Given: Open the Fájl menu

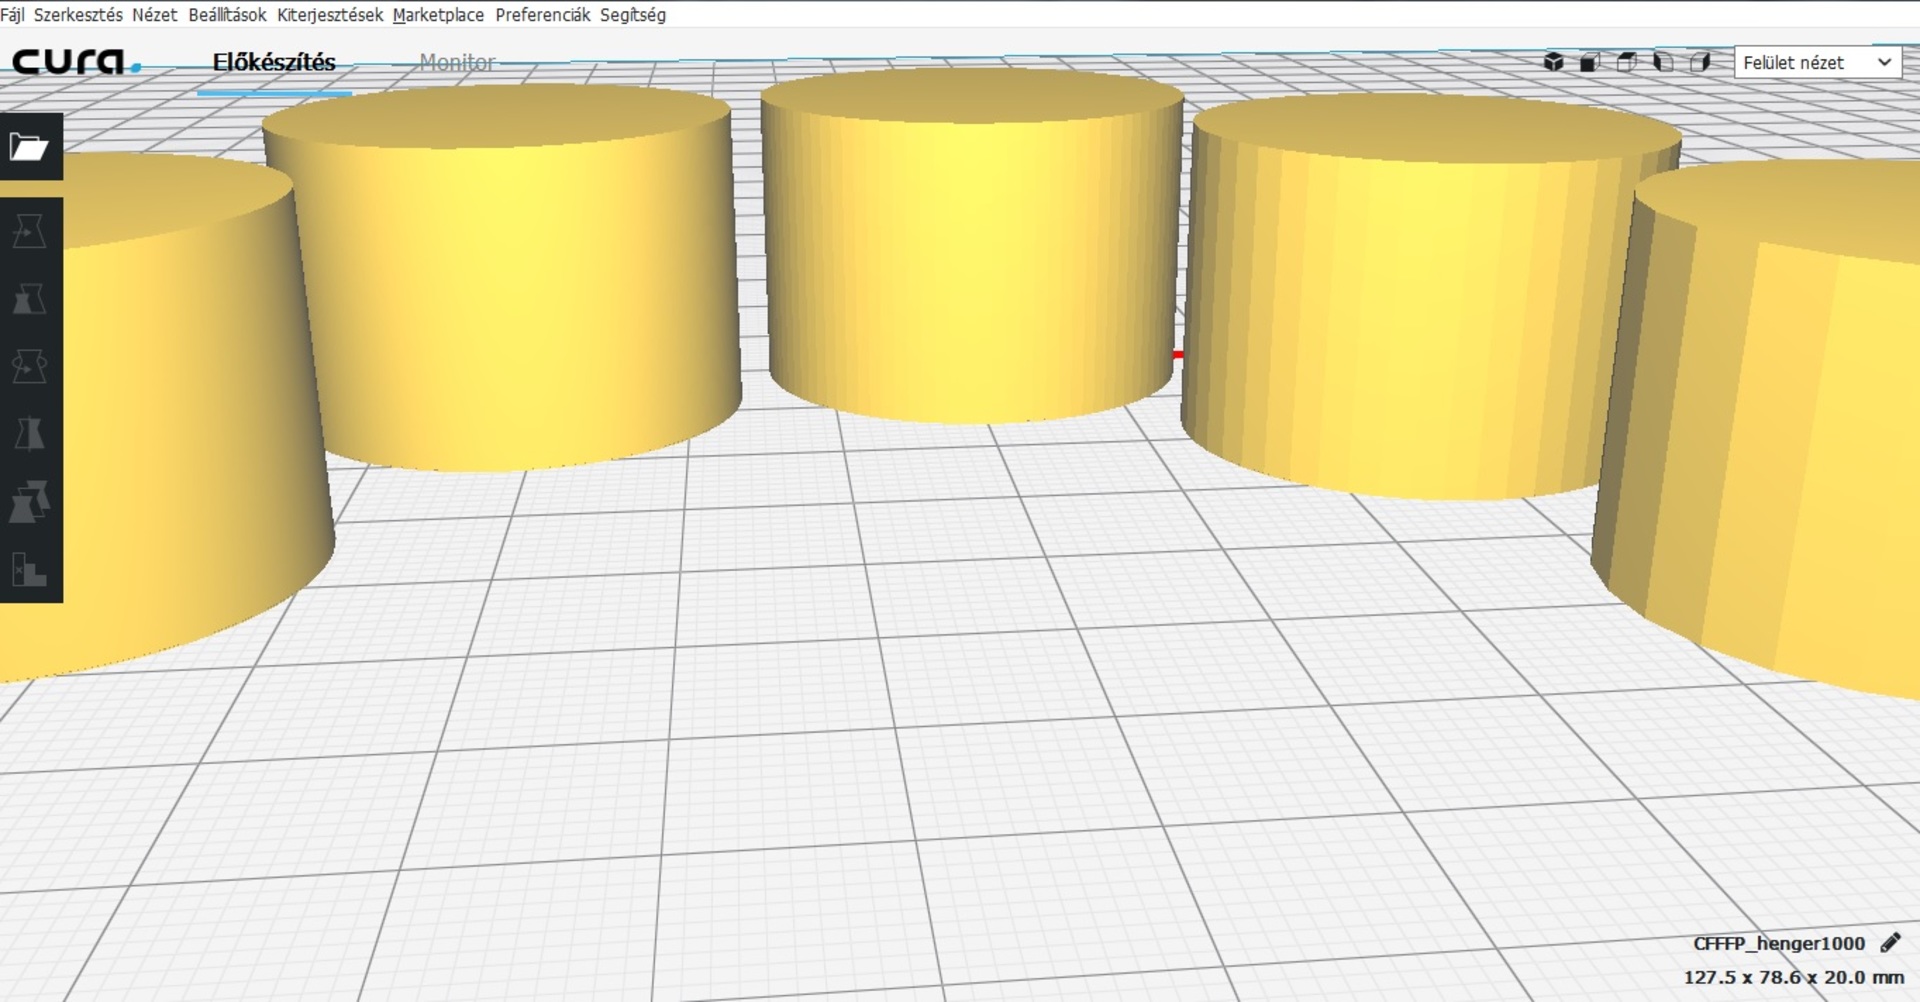Looking at the screenshot, I should (x=12, y=15).
